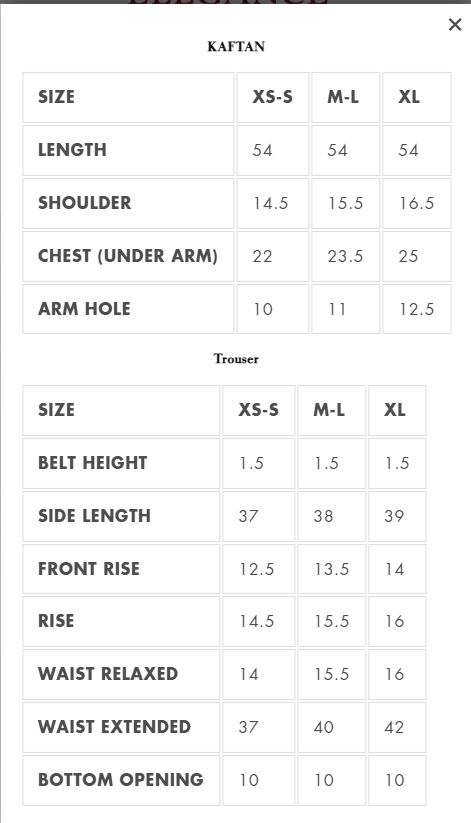Click the WAIST EXTENDED row label
Image resolution: width=471 pixels, height=823 pixels.
(x=114, y=727)
